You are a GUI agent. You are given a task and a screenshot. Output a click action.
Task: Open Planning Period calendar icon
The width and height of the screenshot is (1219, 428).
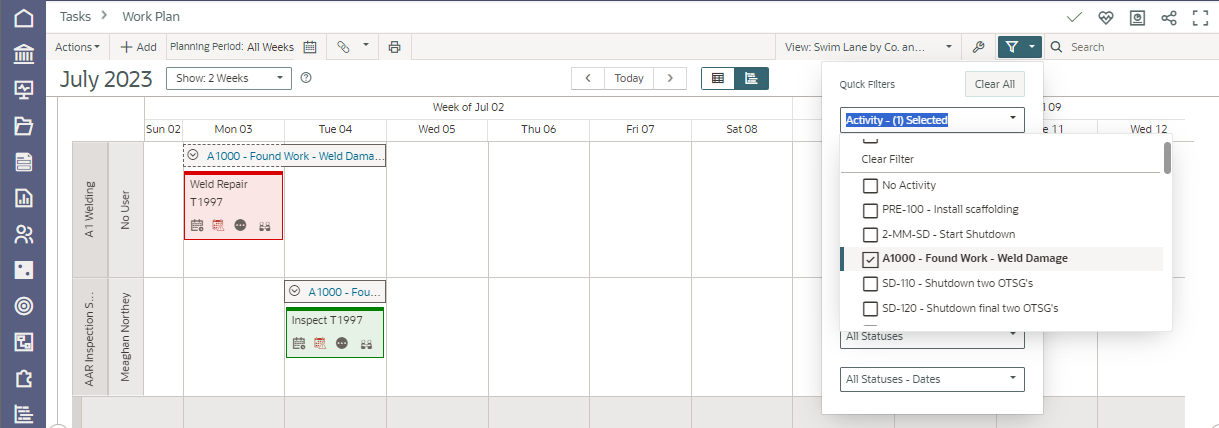pyautogui.click(x=310, y=47)
